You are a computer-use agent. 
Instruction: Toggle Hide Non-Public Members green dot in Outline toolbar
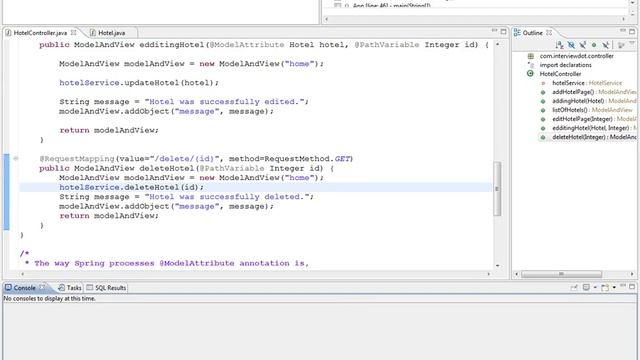[x=594, y=45]
